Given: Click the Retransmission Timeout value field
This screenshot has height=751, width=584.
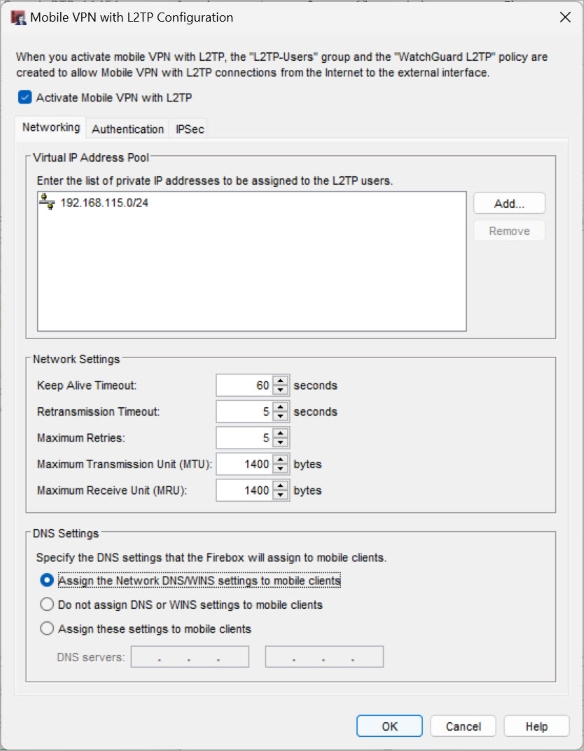Looking at the screenshot, I should [244, 412].
